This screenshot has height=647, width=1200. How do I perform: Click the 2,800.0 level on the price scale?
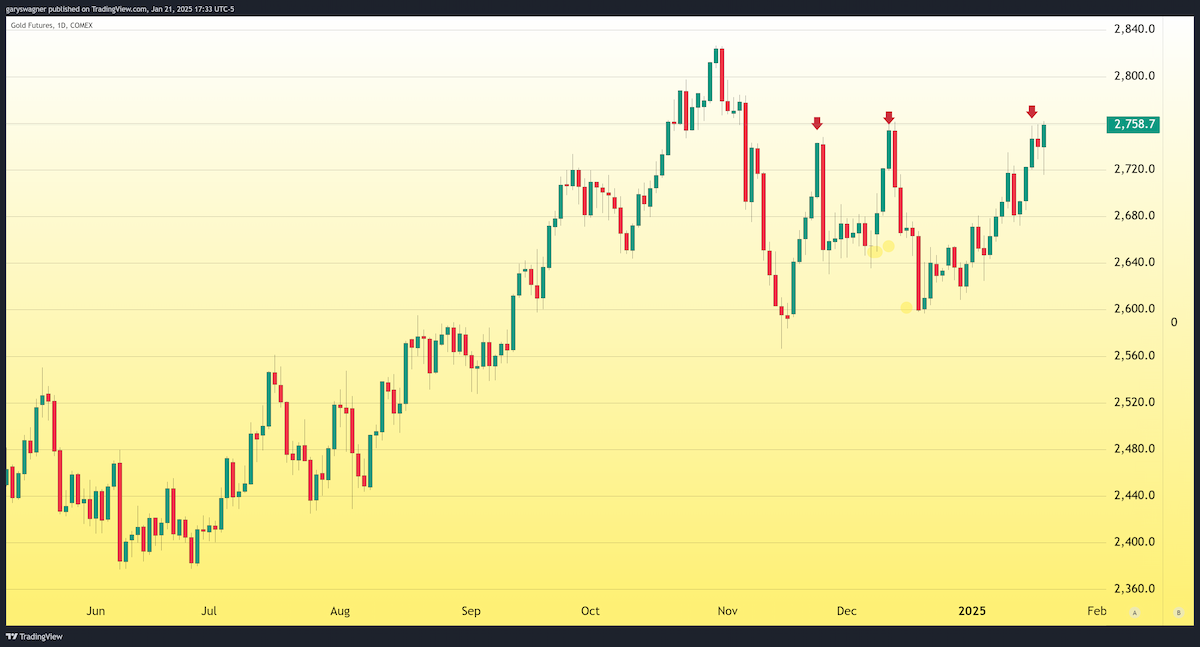[1135, 76]
